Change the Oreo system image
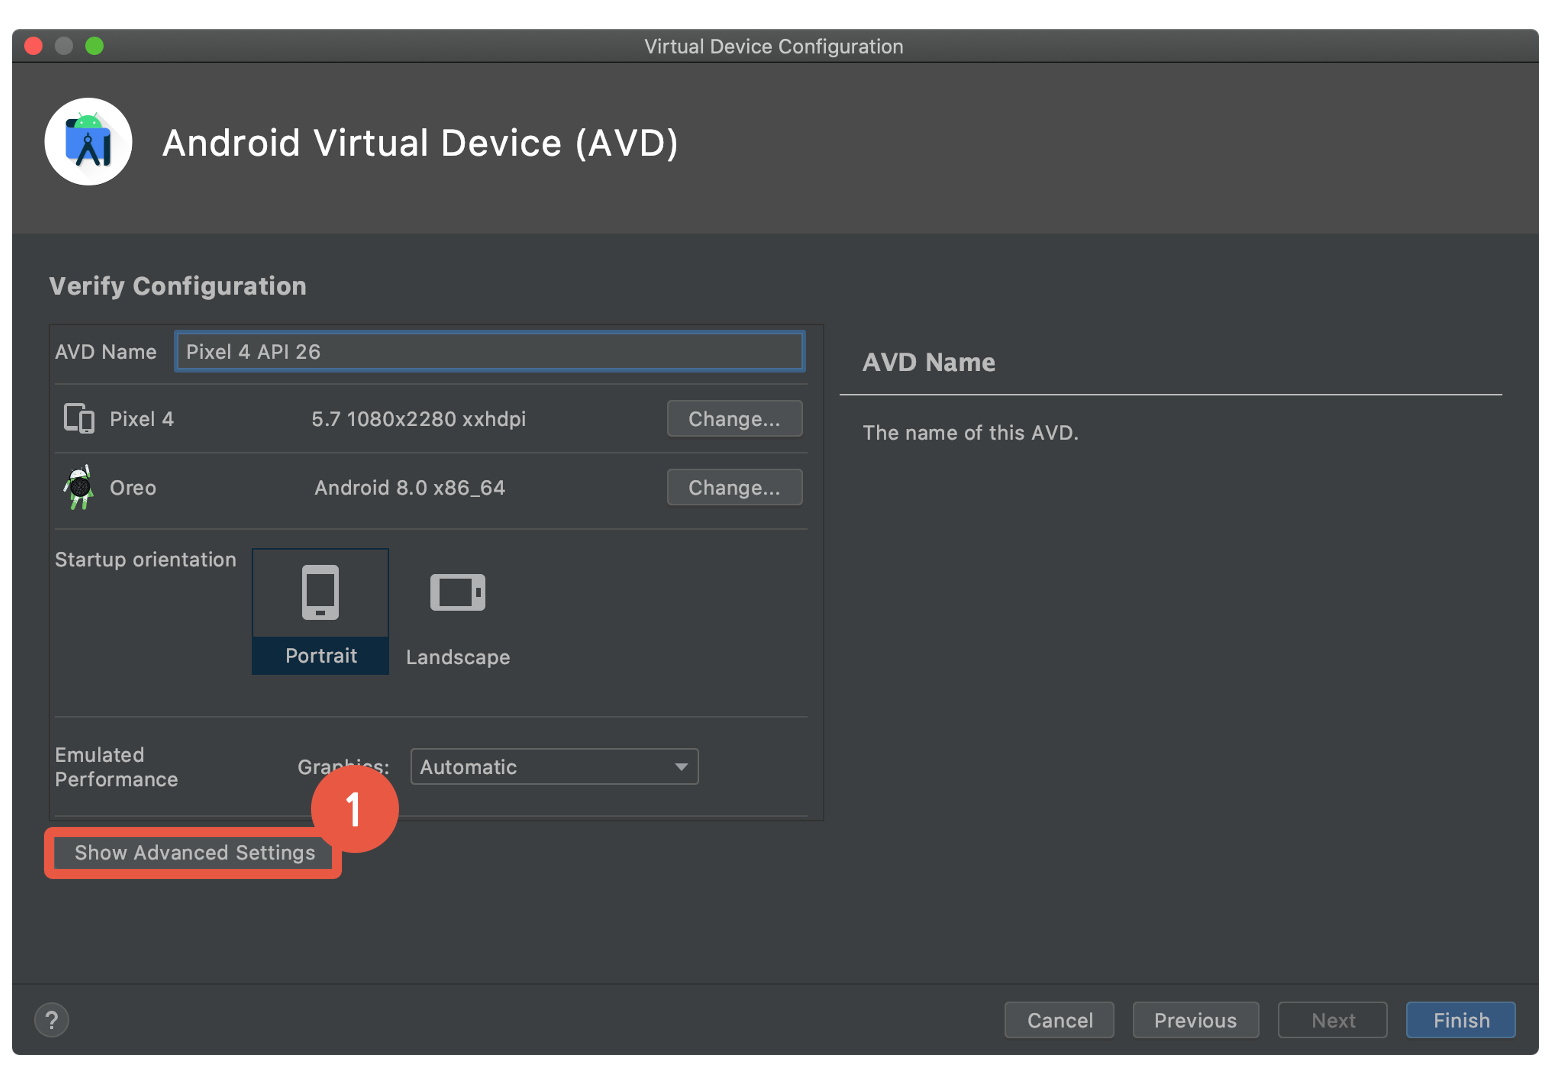The height and width of the screenshot is (1070, 1554). coord(734,488)
